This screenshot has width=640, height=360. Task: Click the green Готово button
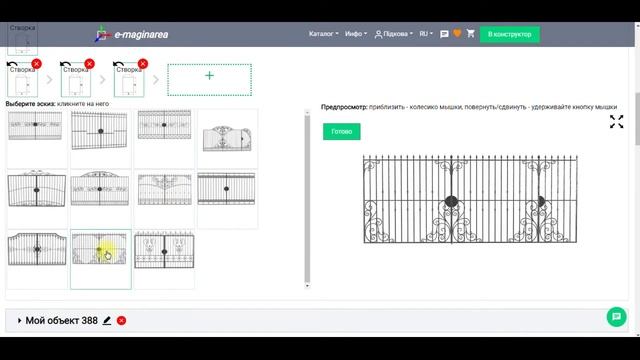click(342, 131)
